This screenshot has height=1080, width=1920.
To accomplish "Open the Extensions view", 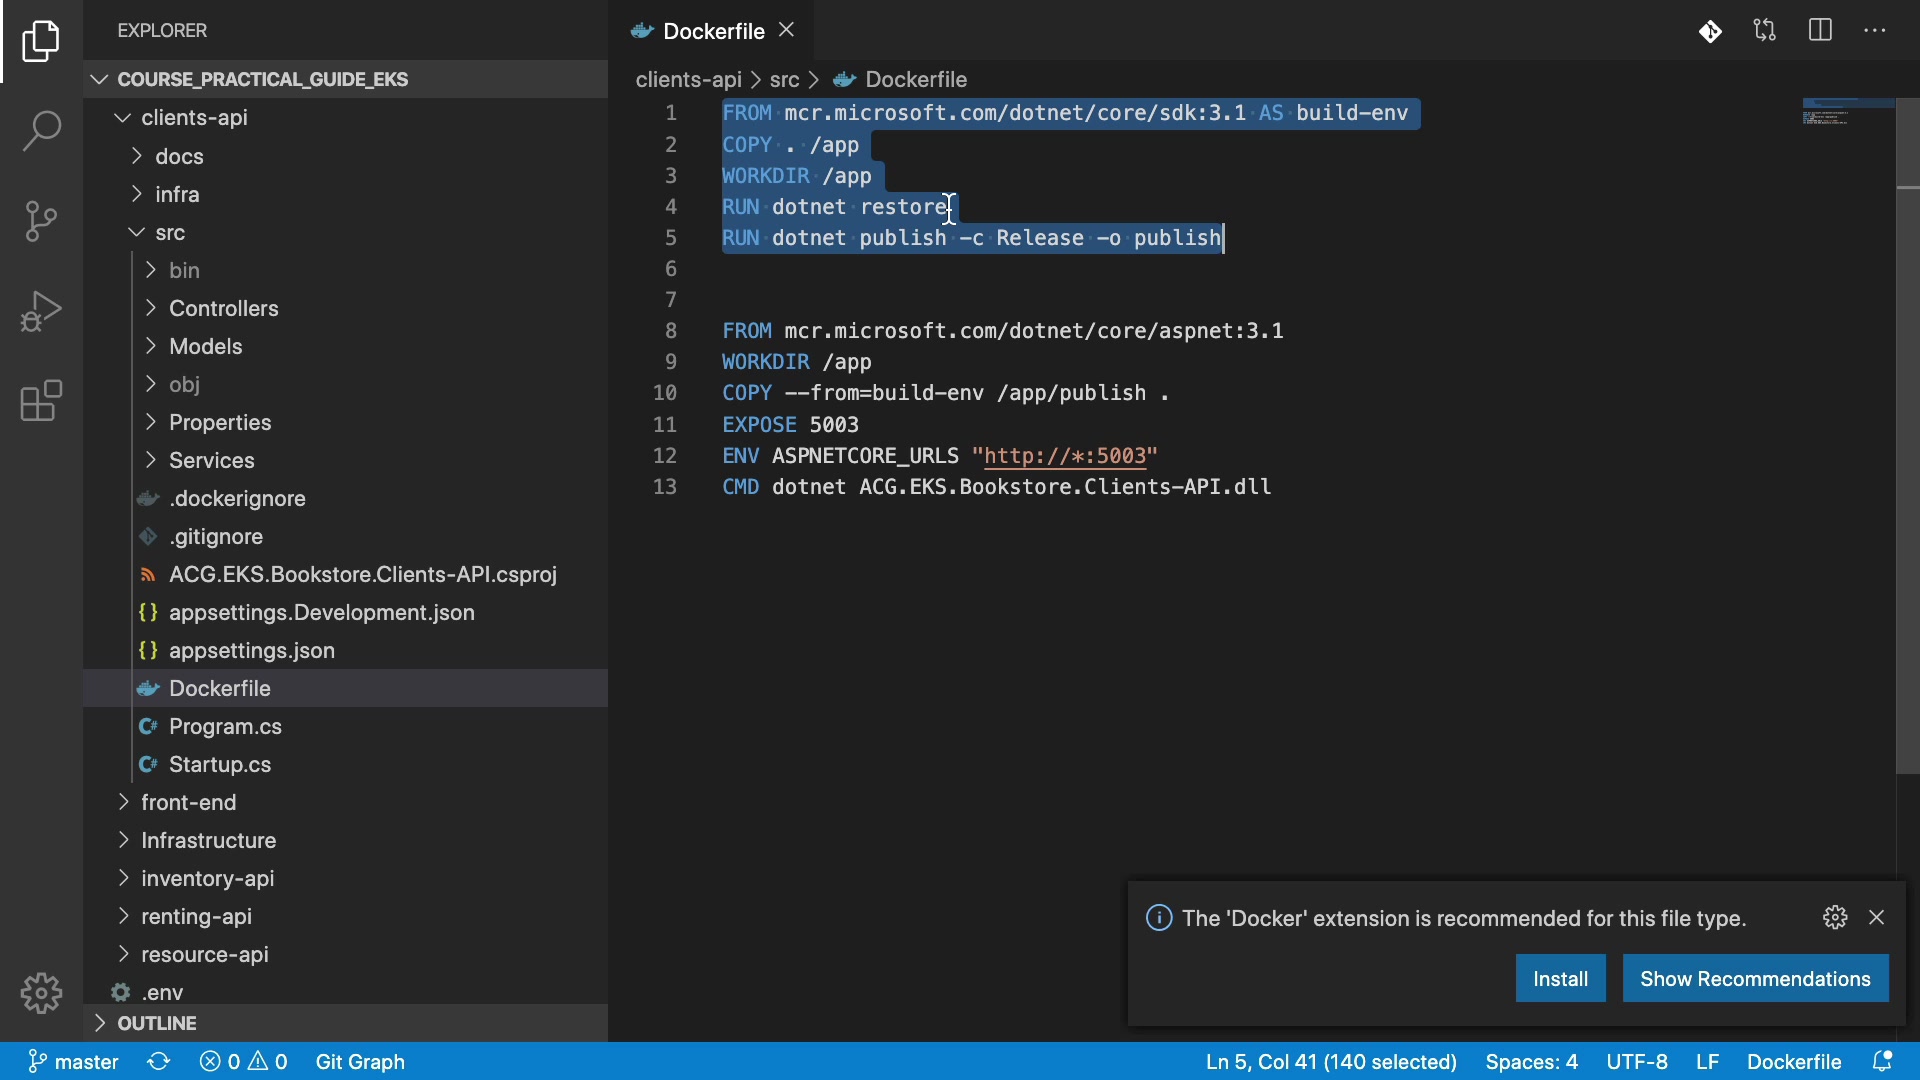I will click(41, 401).
